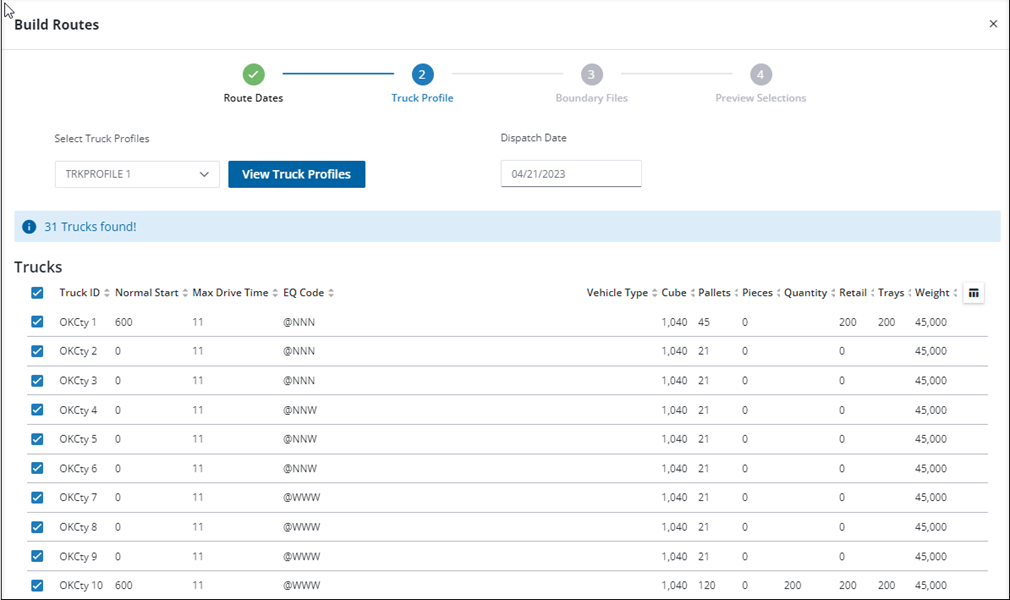This screenshot has height=600, width=1010.
Task: Close the Build Routes dialog
Action: pos(993,24)
